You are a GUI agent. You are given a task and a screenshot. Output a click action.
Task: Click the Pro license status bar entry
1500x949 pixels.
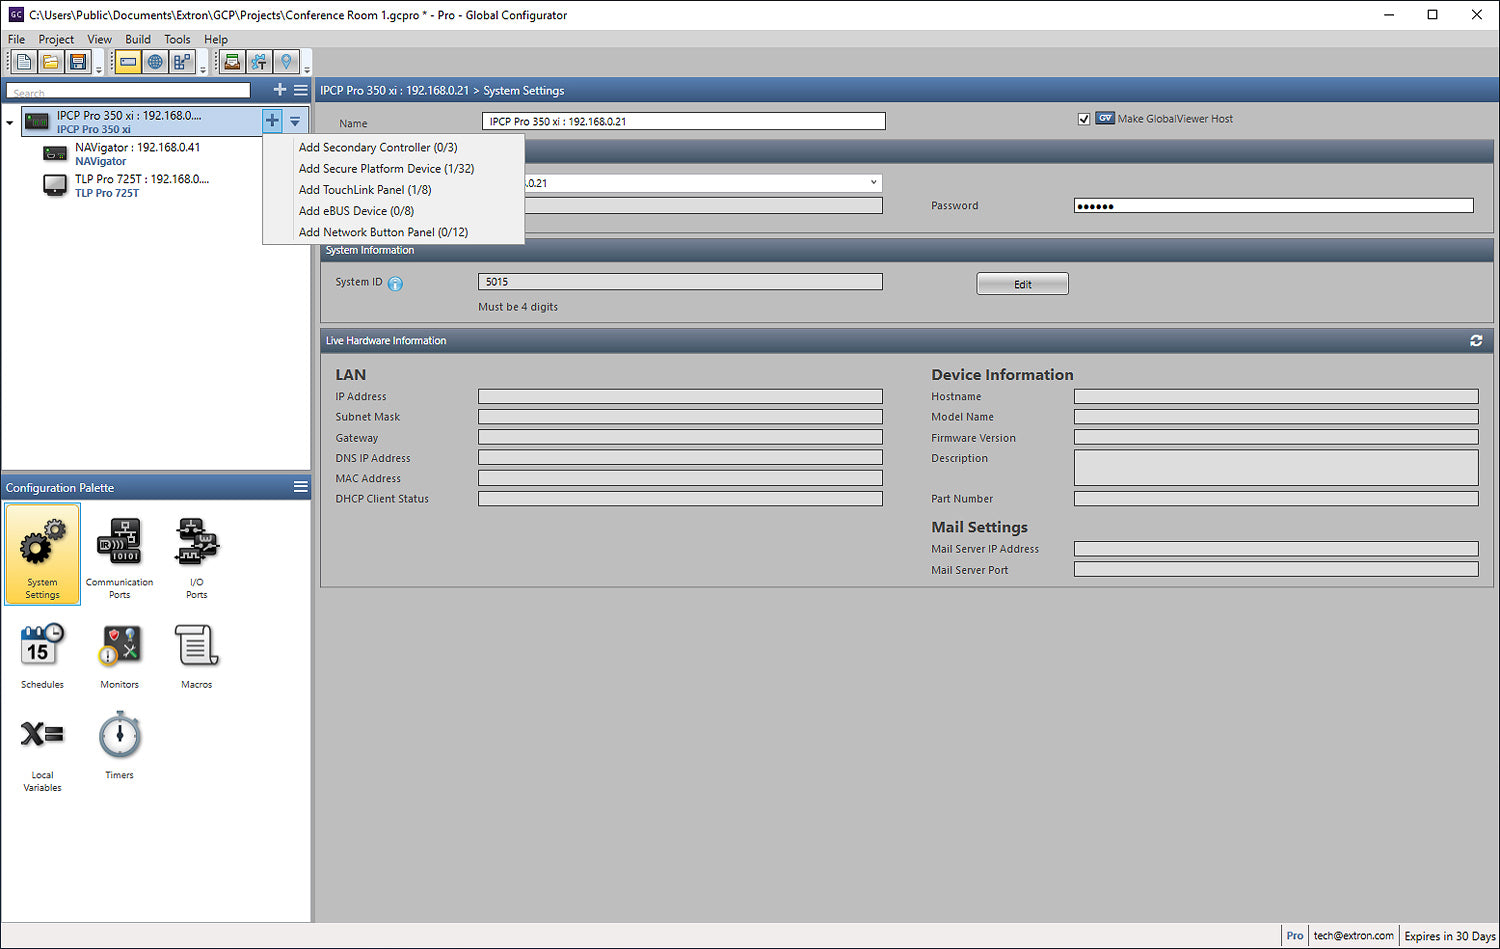point(1295,936)
